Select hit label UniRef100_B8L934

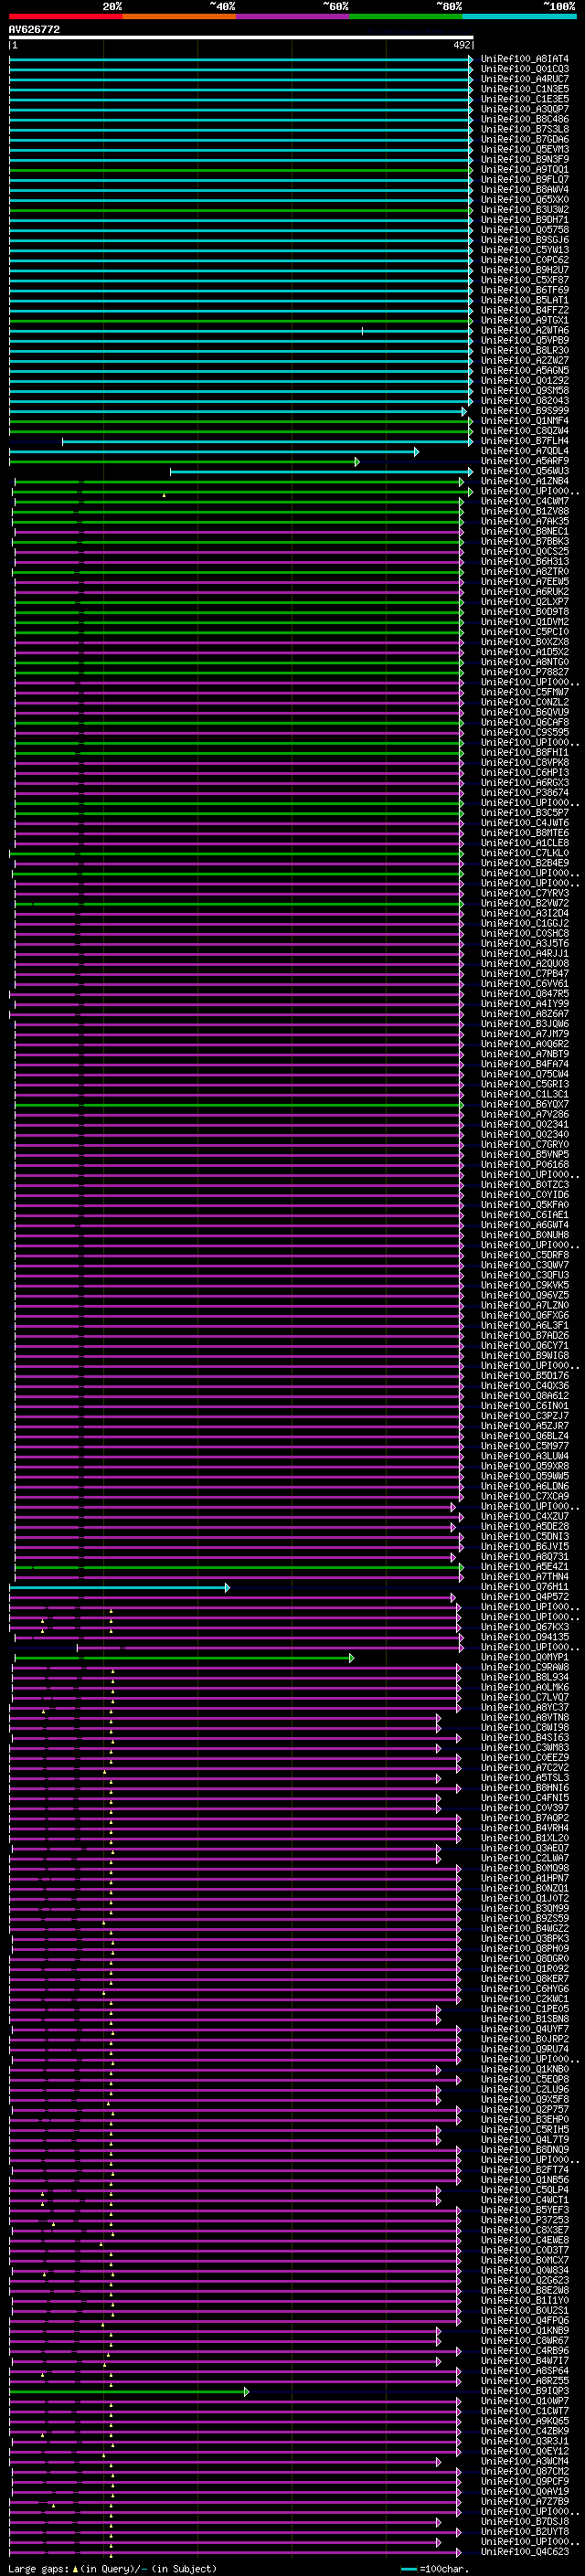click(524, 1678)
